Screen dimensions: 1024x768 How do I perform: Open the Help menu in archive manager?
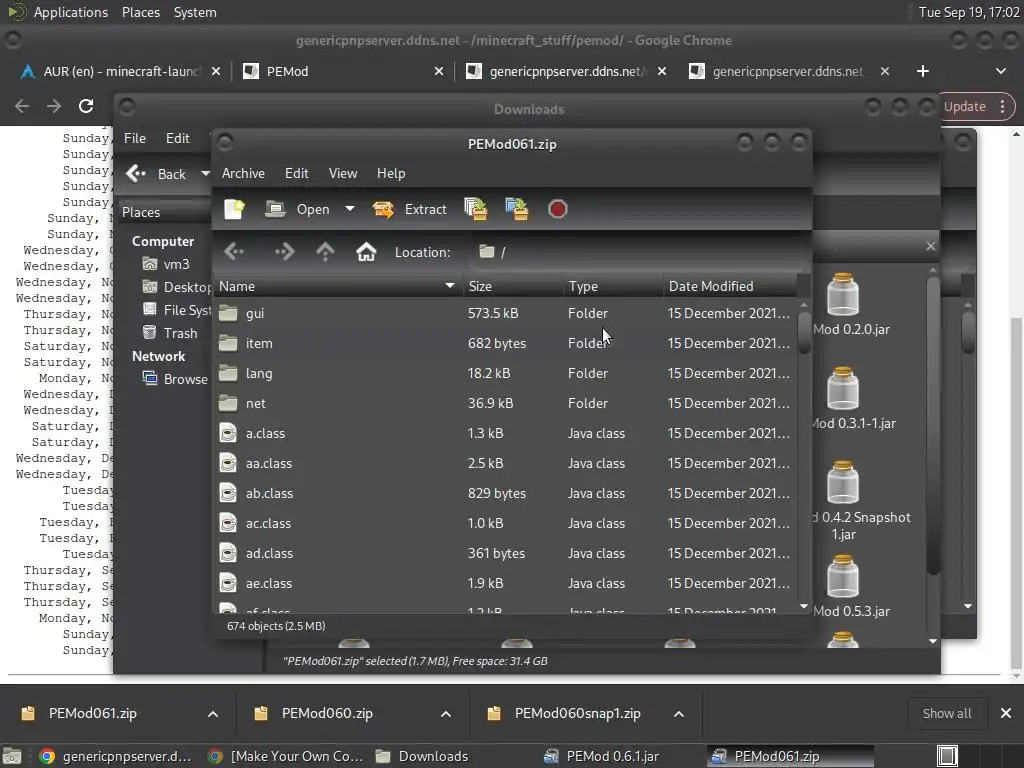click(391, 173)
